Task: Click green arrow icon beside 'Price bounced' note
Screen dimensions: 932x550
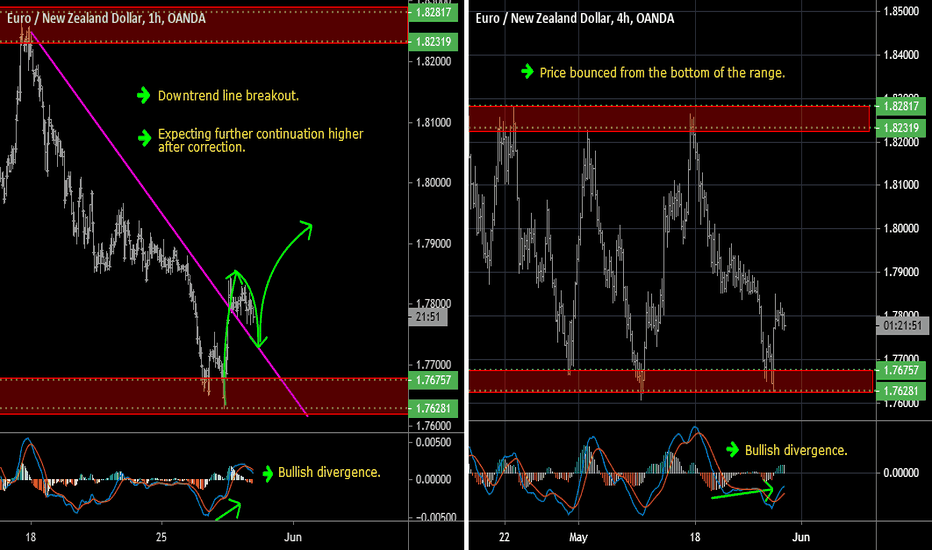Action: 527,72
